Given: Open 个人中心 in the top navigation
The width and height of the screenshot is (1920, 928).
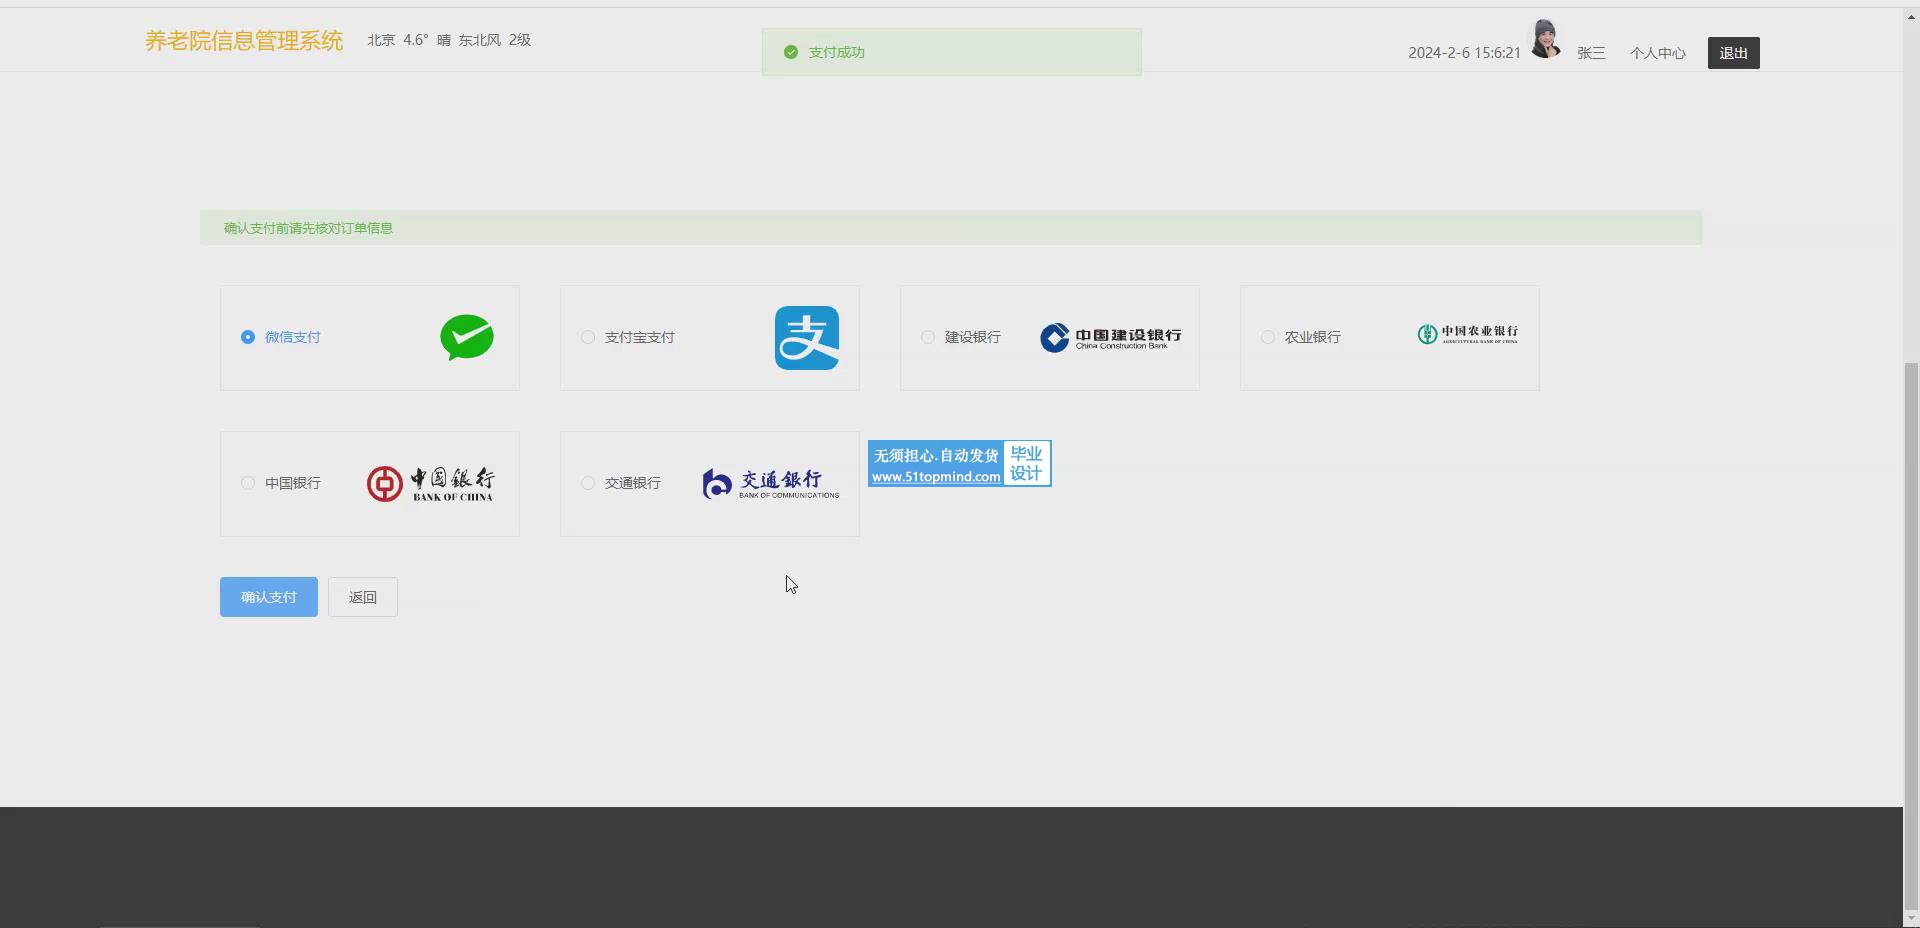Looking at the screenshot, I should (x=1657, y=53).
